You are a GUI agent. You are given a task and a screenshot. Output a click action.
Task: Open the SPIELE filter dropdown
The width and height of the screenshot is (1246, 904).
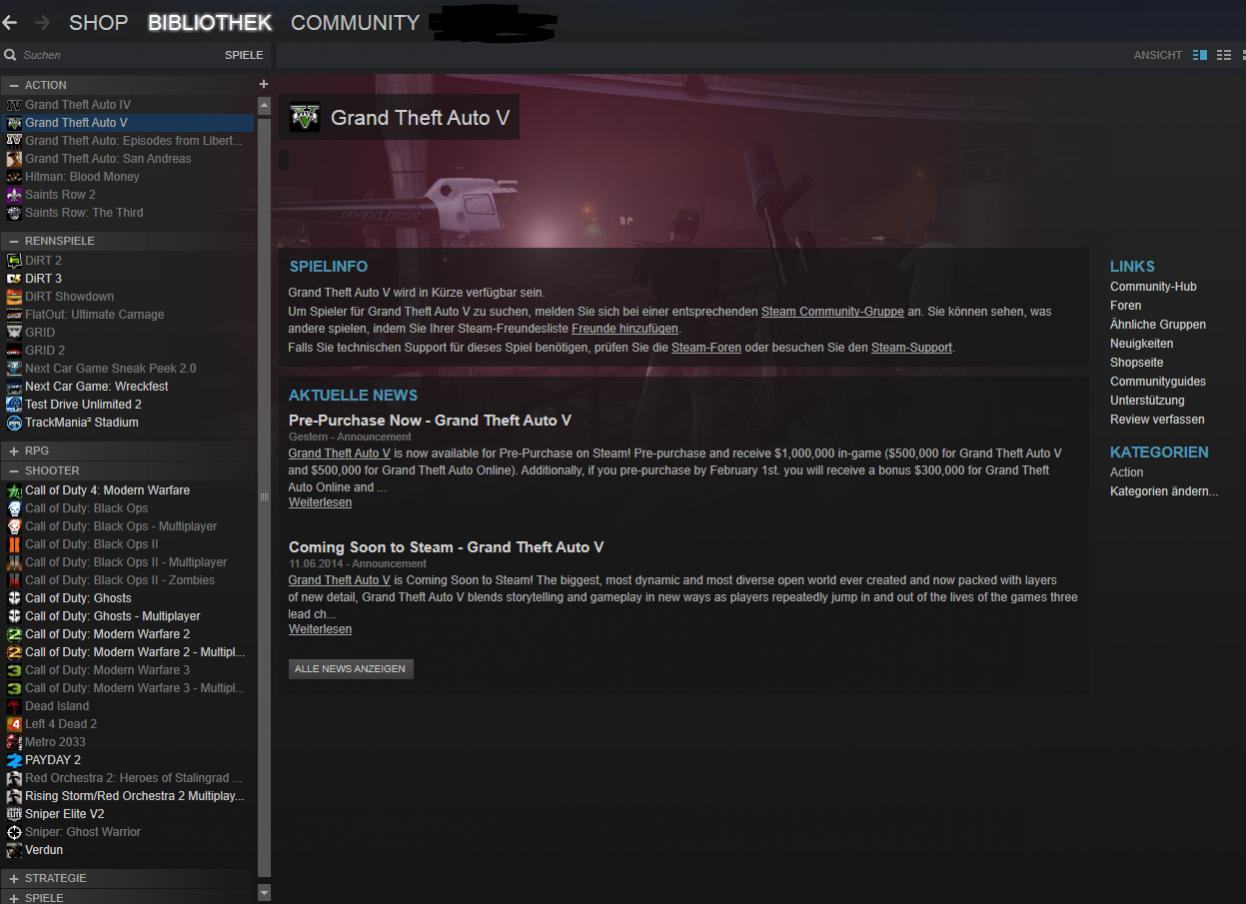(244, 55)
